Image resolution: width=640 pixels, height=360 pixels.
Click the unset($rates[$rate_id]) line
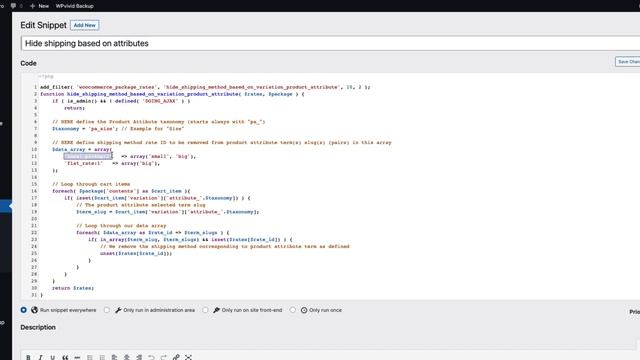click(x=136, y=253)
